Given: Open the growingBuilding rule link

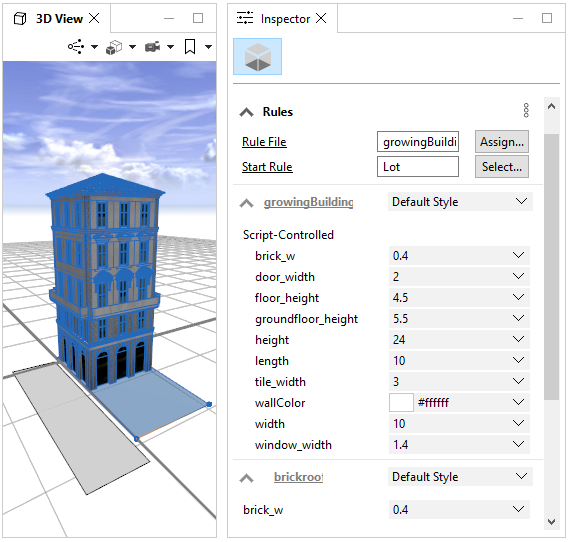Looking at the screenshot, I should (308, 202).
